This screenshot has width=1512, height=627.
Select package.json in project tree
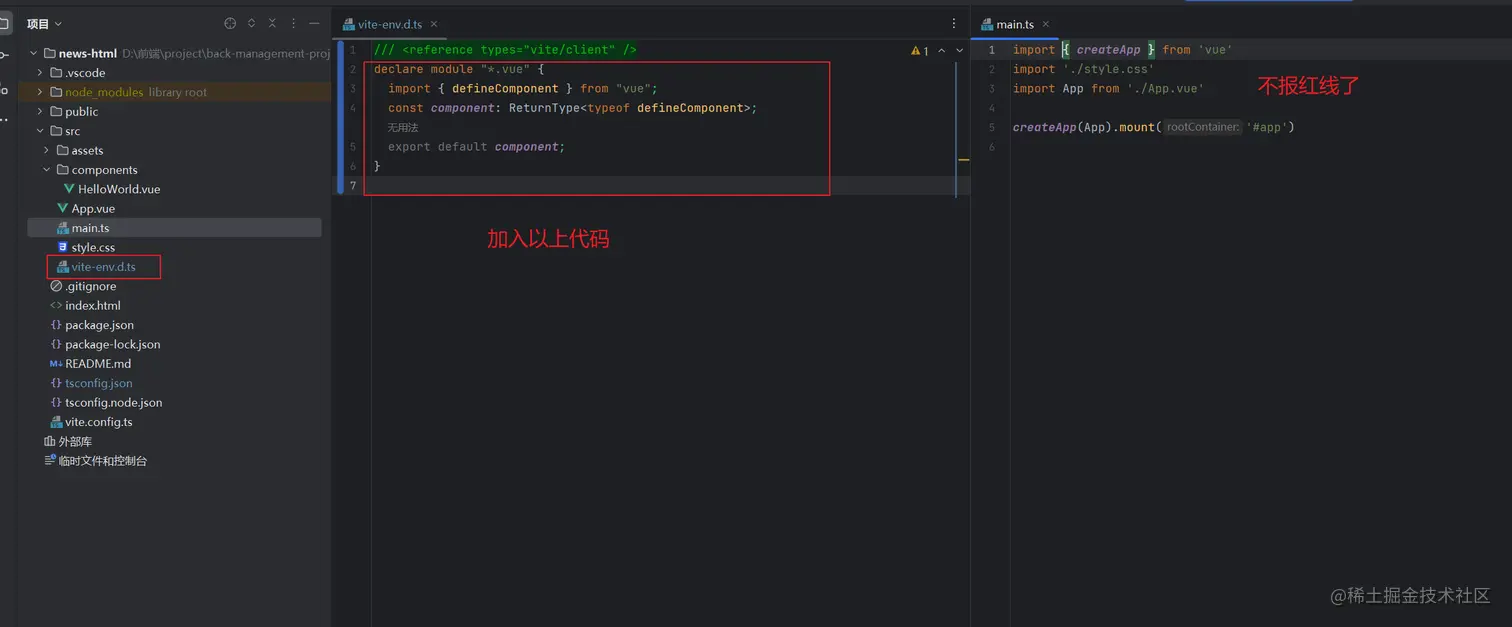[99, 325]
